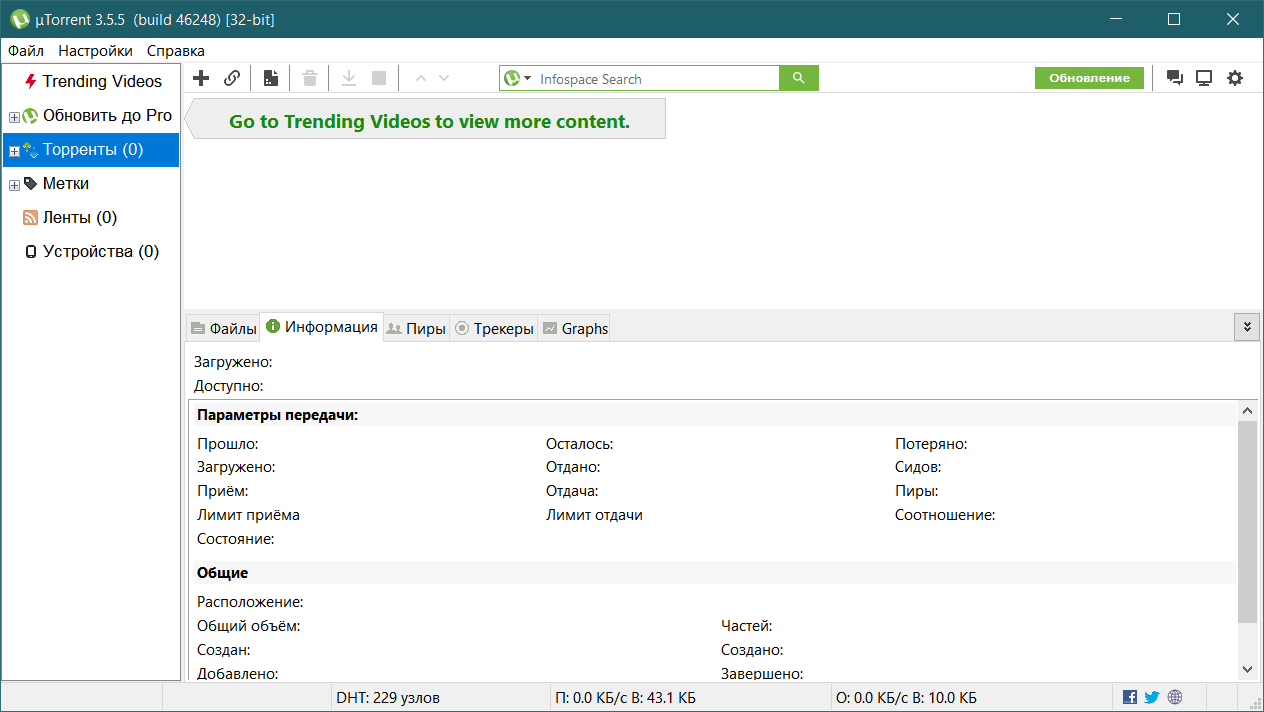
Task: Open settings gear icon in toolbar
Action: (x=1235, y=78)
